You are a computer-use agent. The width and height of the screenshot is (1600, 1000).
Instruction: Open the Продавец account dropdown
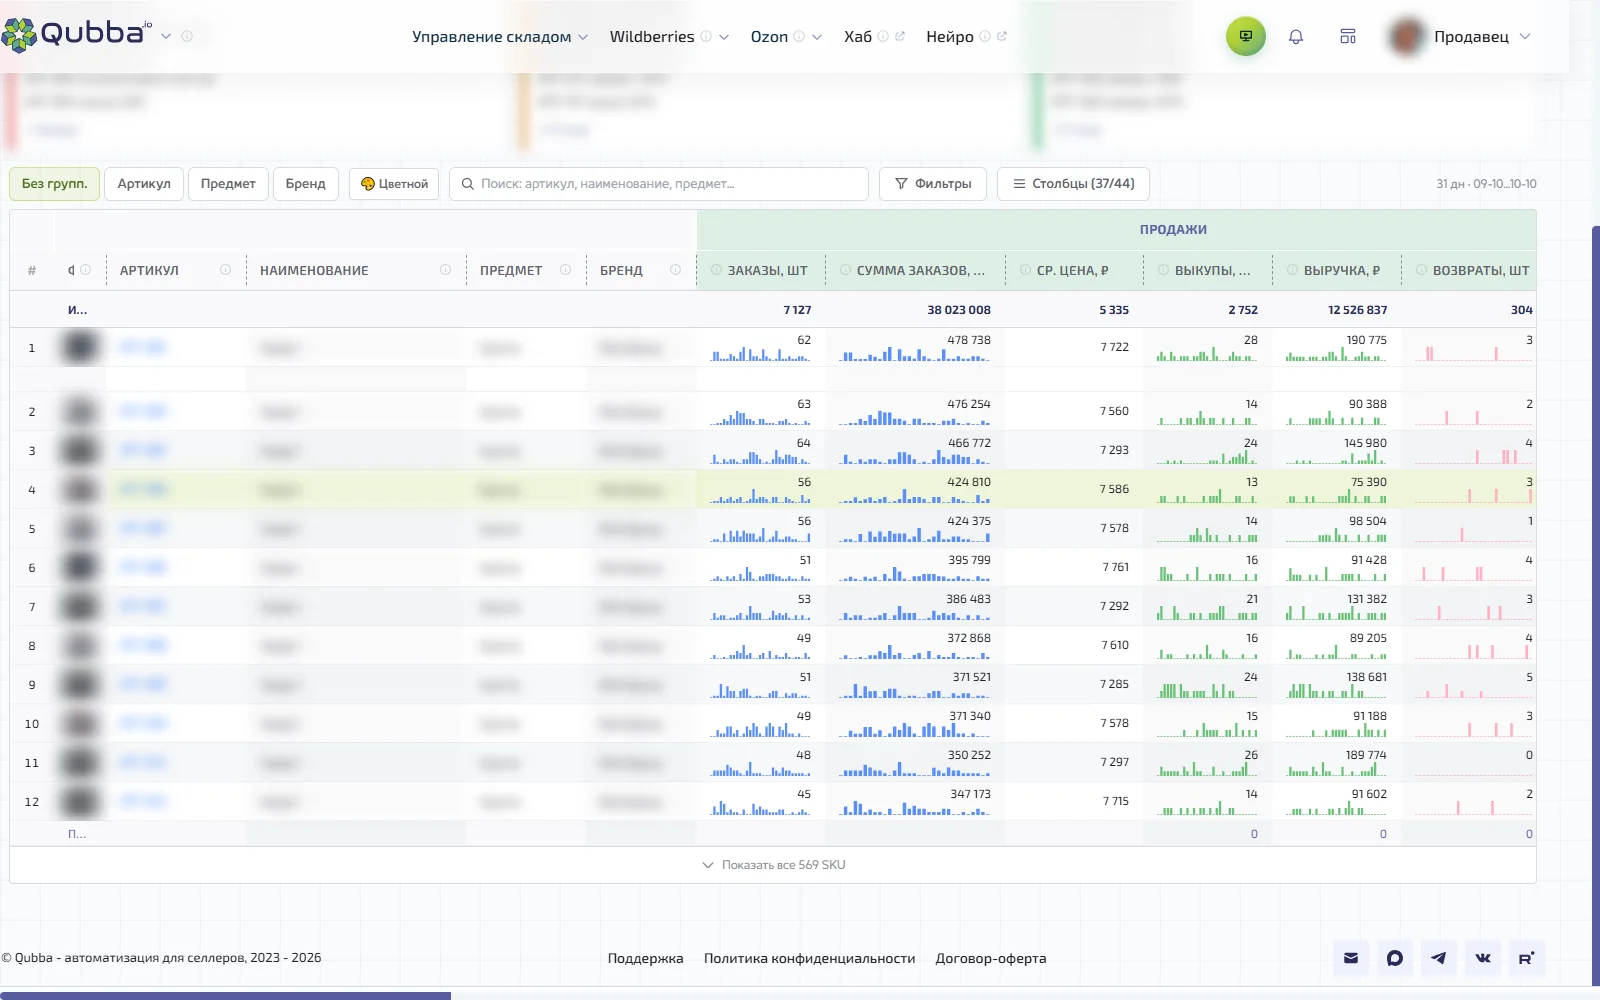point(1525,37)
